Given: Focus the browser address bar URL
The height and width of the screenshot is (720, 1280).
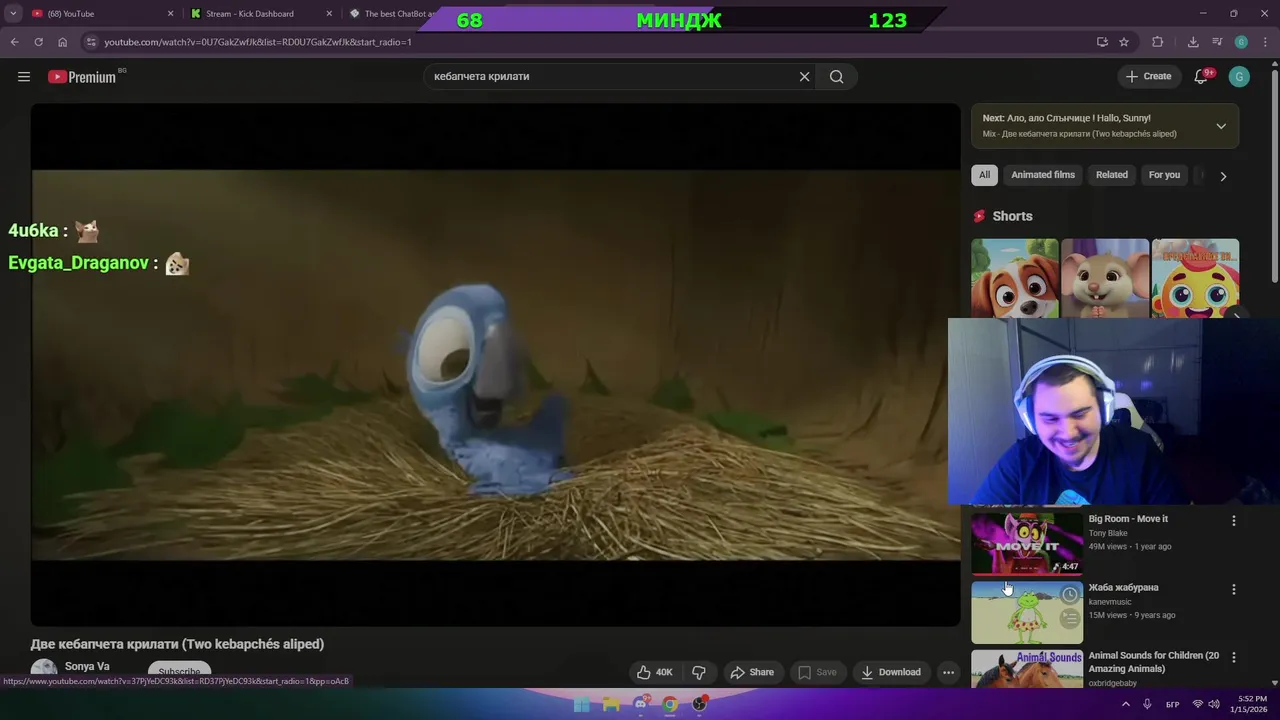Looking at the screenshot, I should point(258,42).
